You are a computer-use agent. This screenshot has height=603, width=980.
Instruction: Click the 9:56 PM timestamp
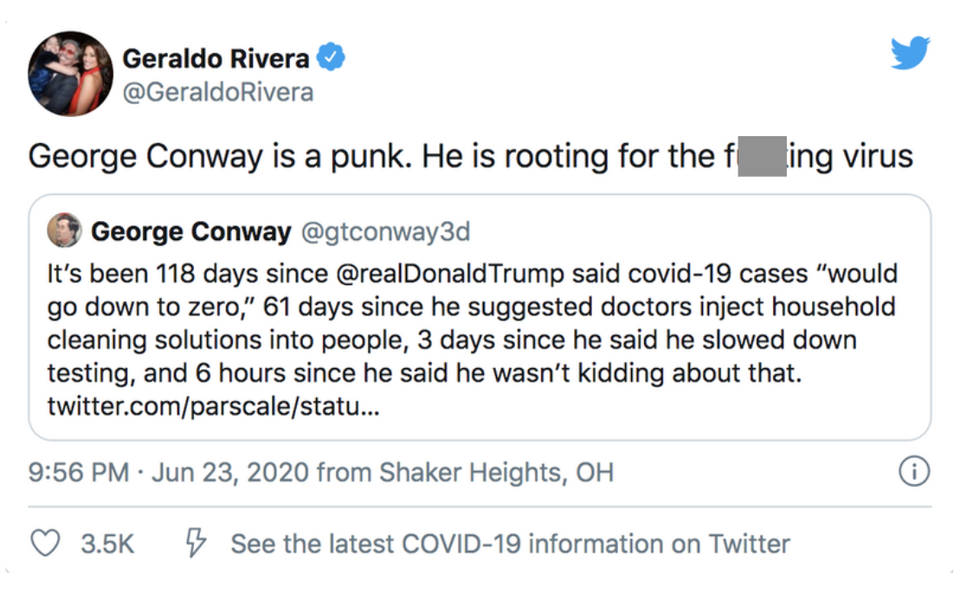click(78, 472)
